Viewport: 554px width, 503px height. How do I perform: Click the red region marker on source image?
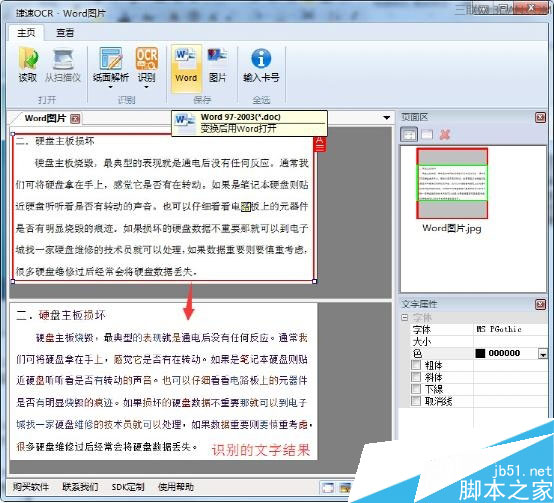pyautogui.click(x=320, y=144)
